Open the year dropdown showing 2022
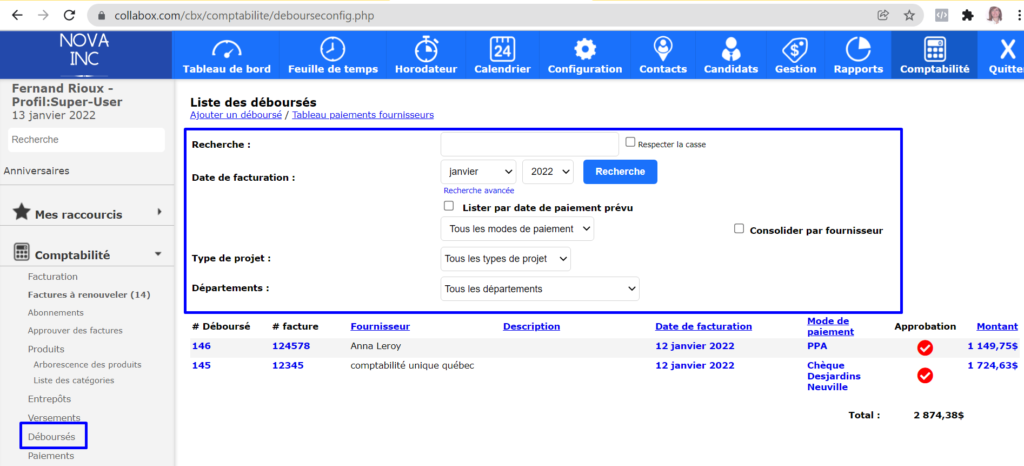Screen dimensions: 1024x466 point(548,172)
